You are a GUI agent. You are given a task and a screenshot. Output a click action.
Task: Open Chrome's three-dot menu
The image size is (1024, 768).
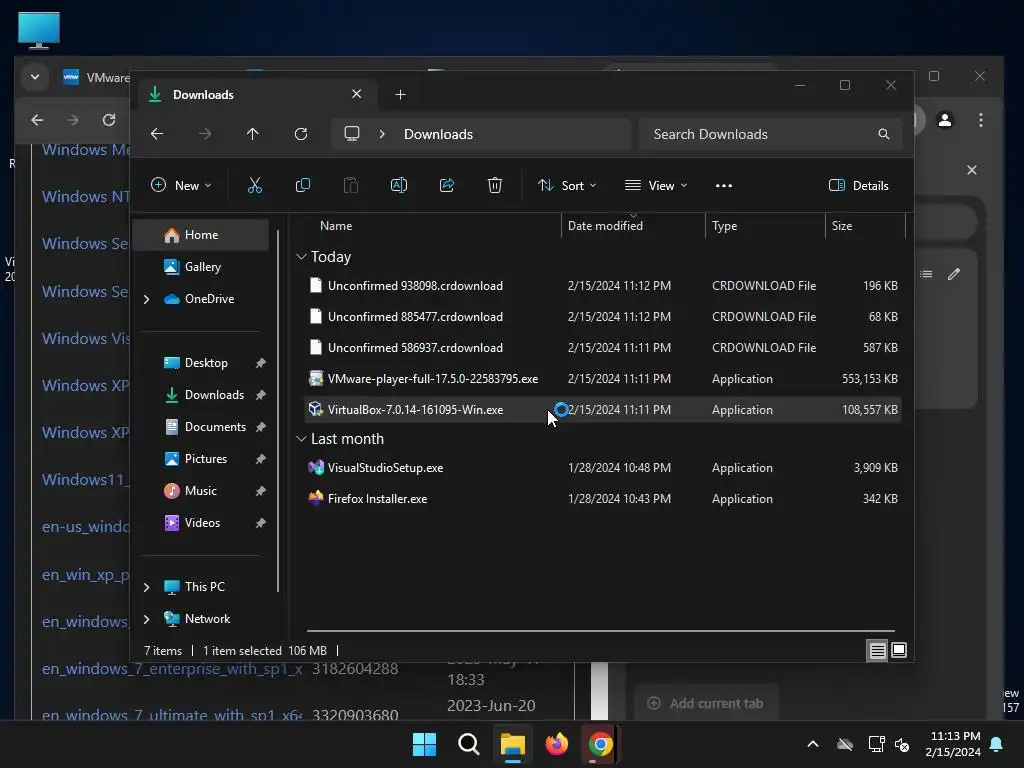tap(981, 120)
